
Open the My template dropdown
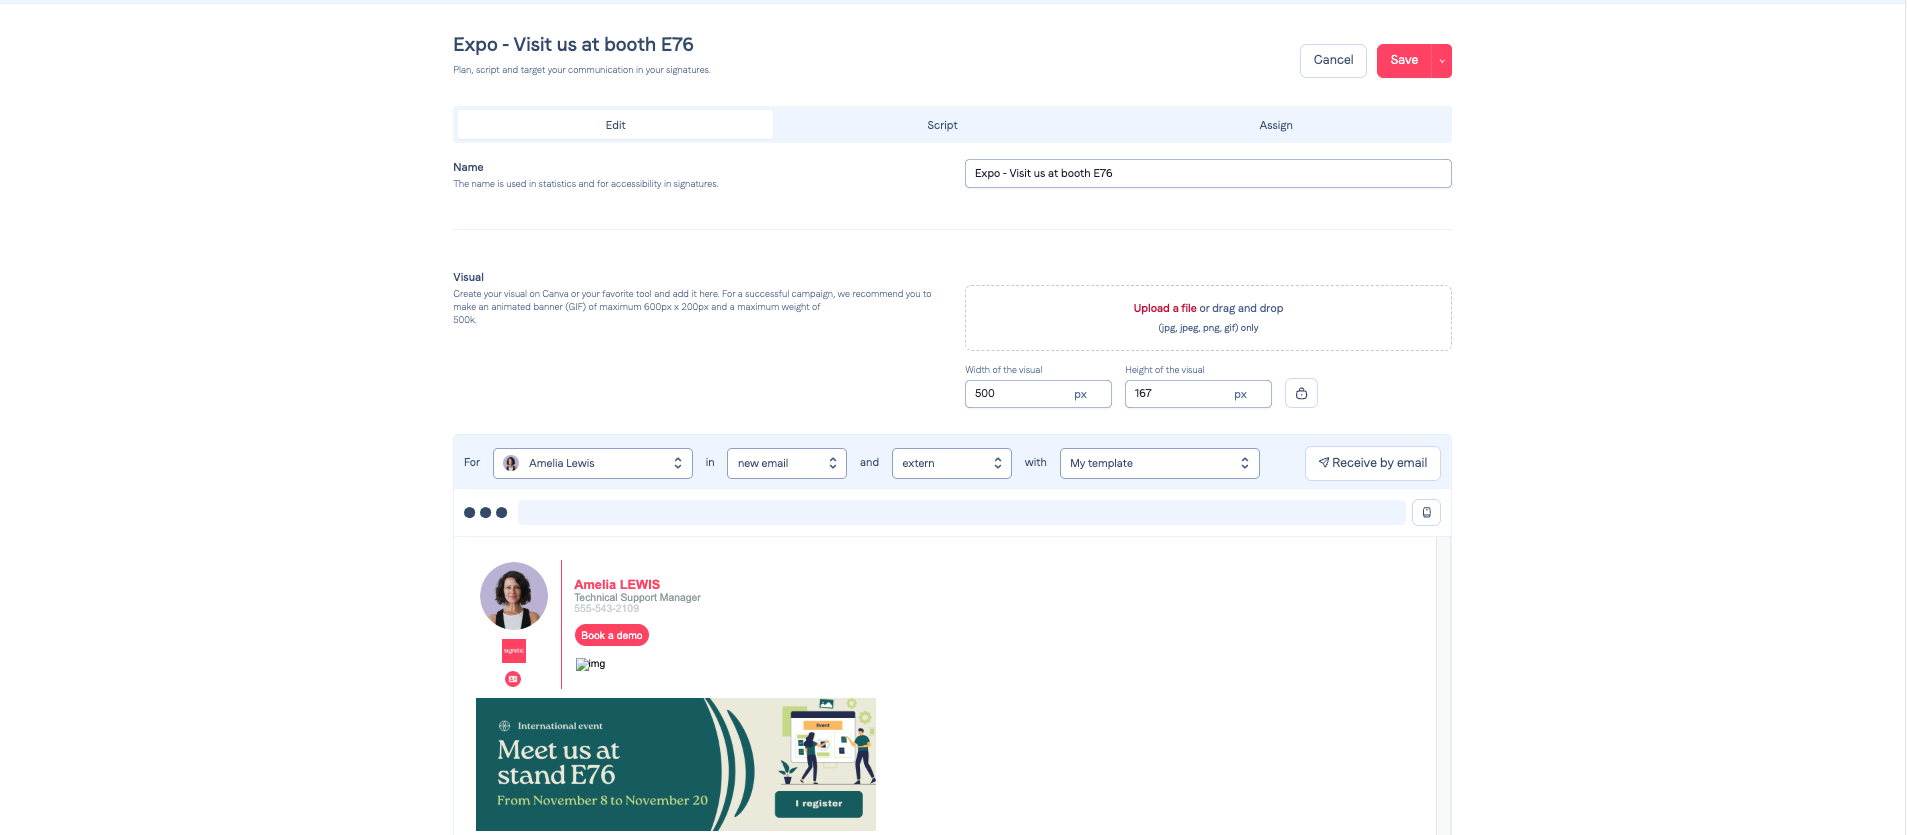point(1159,463)
